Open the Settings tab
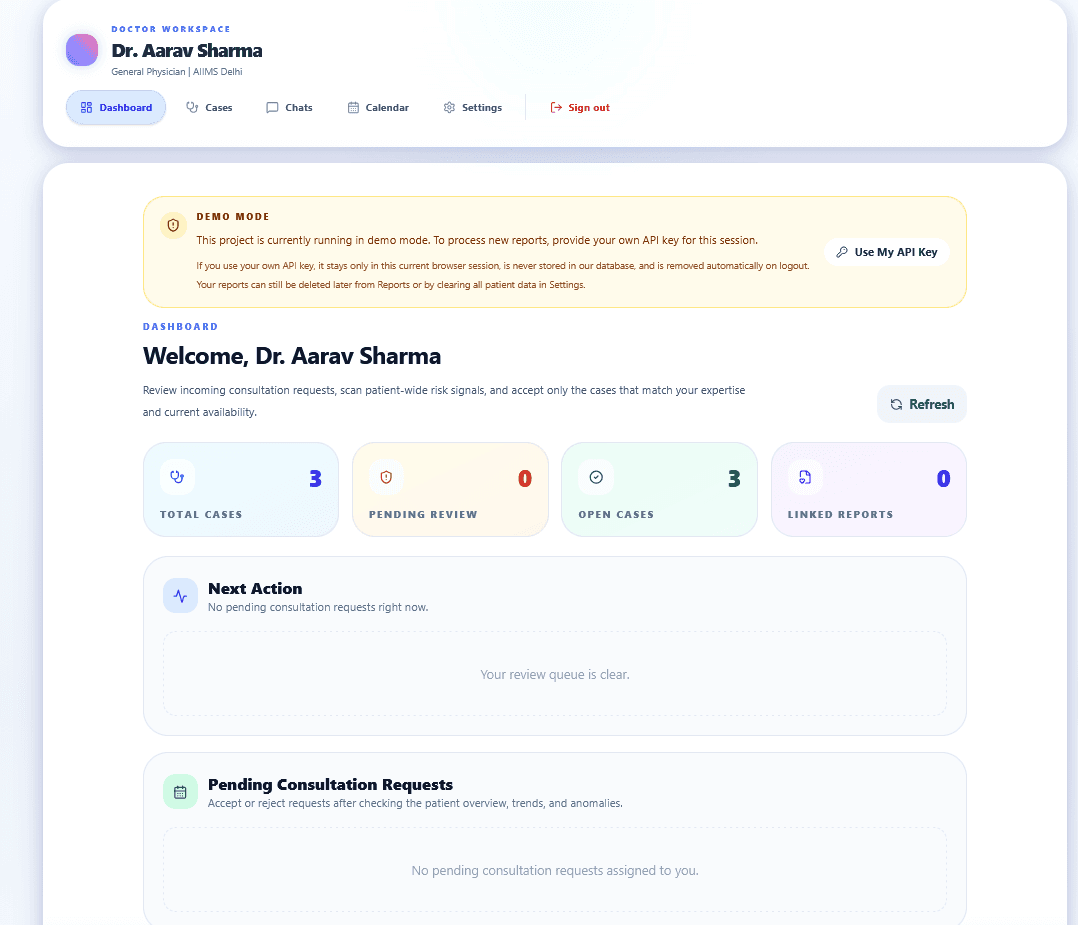The width and height of the screenshot is (1078, 925). coord(473,107)
